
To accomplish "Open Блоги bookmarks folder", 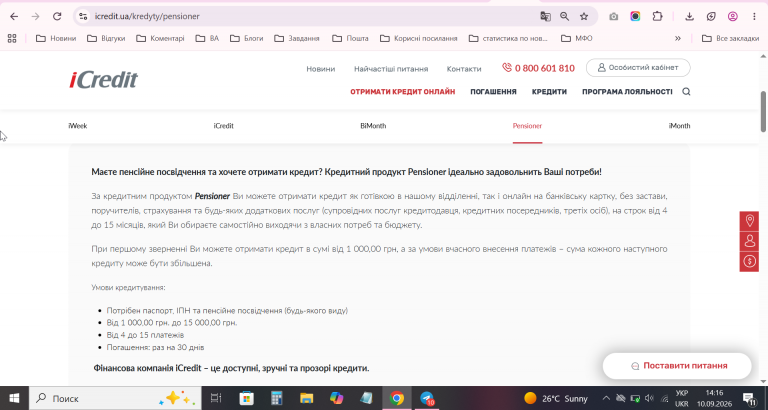I will click(x=247, y=38).
